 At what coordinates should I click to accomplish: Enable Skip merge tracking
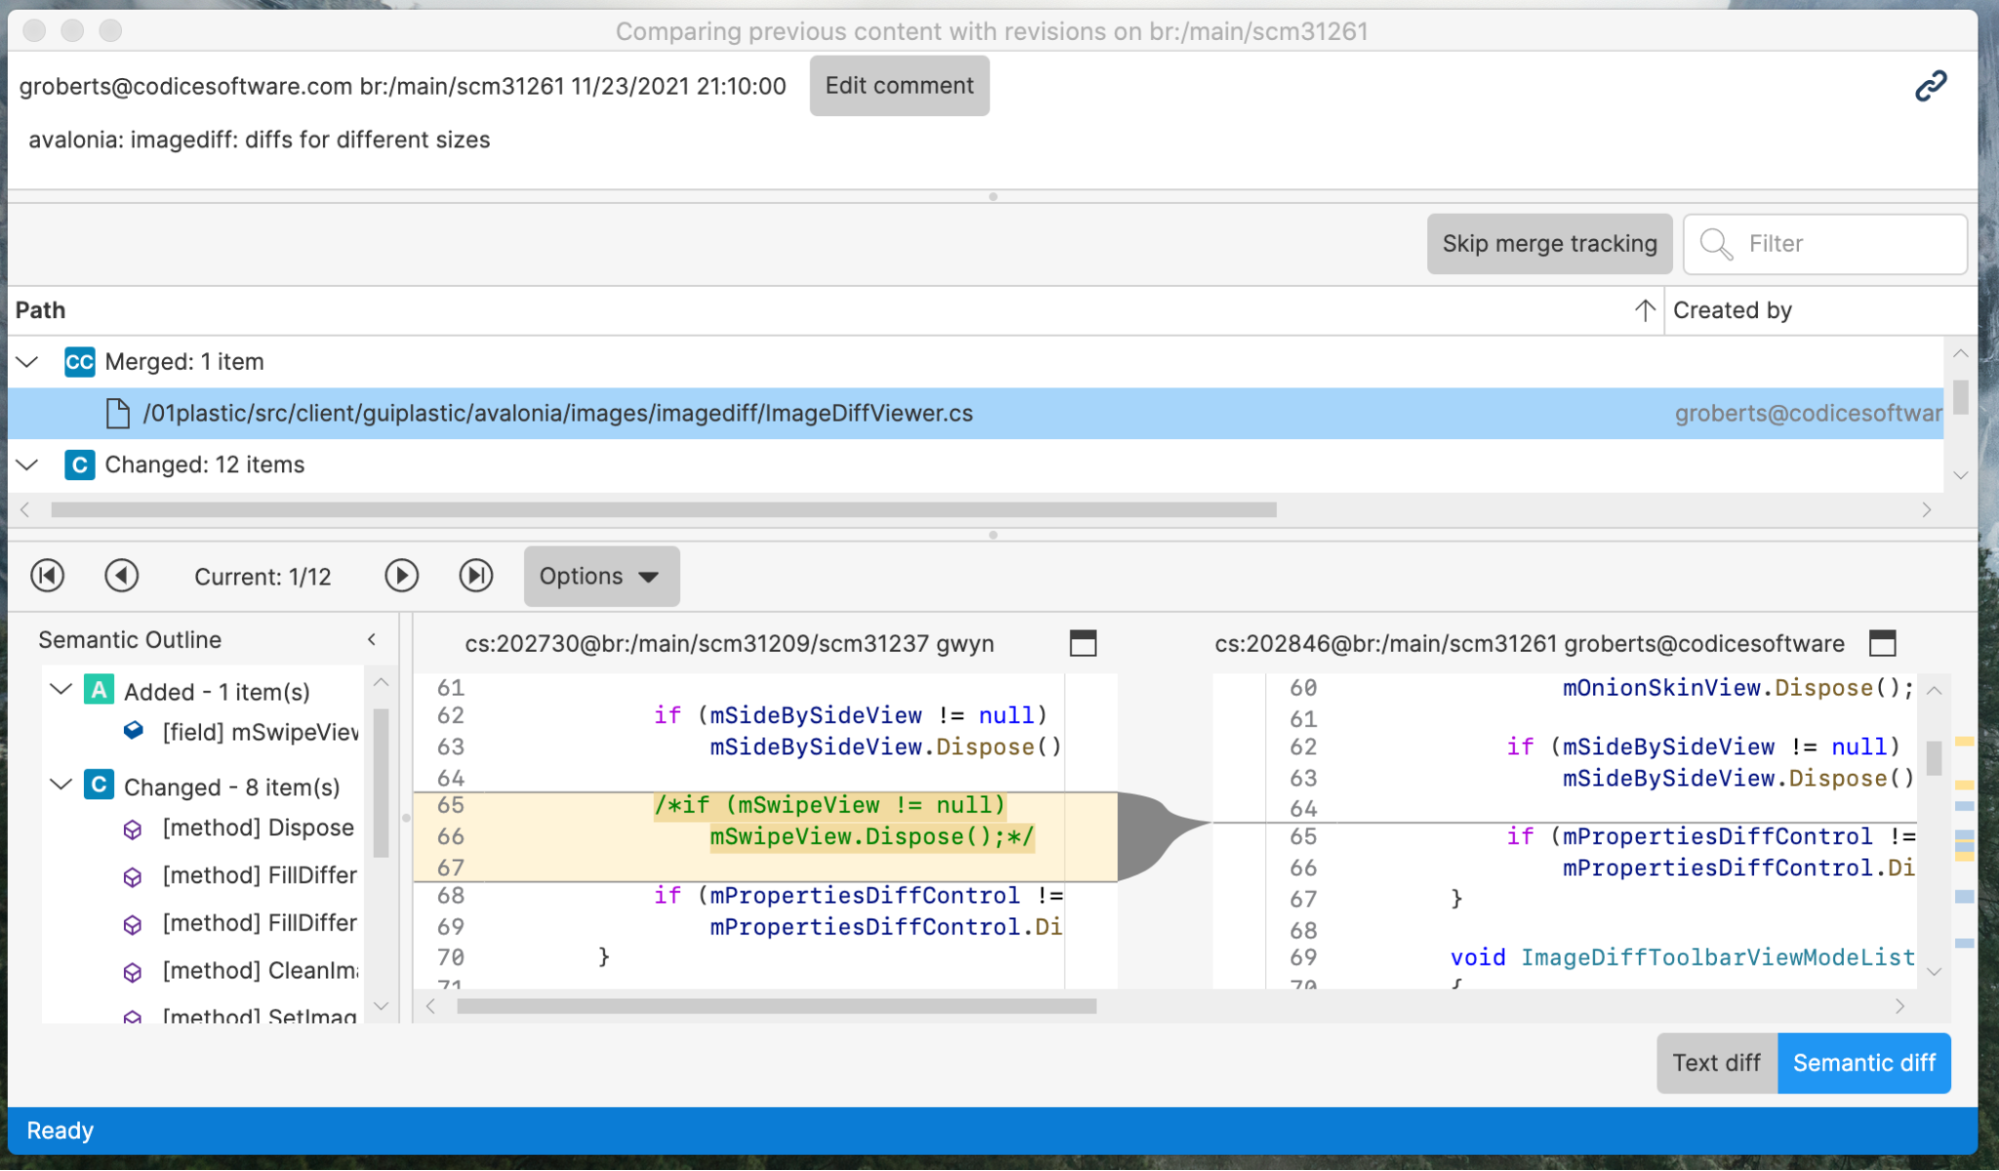[x=1549, y=243]
